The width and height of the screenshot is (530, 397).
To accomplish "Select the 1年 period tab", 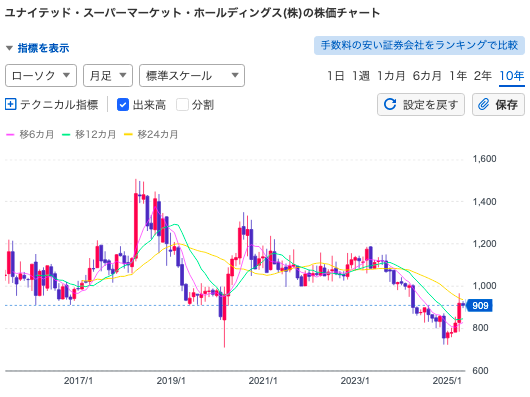I will [x=458, y=76].
